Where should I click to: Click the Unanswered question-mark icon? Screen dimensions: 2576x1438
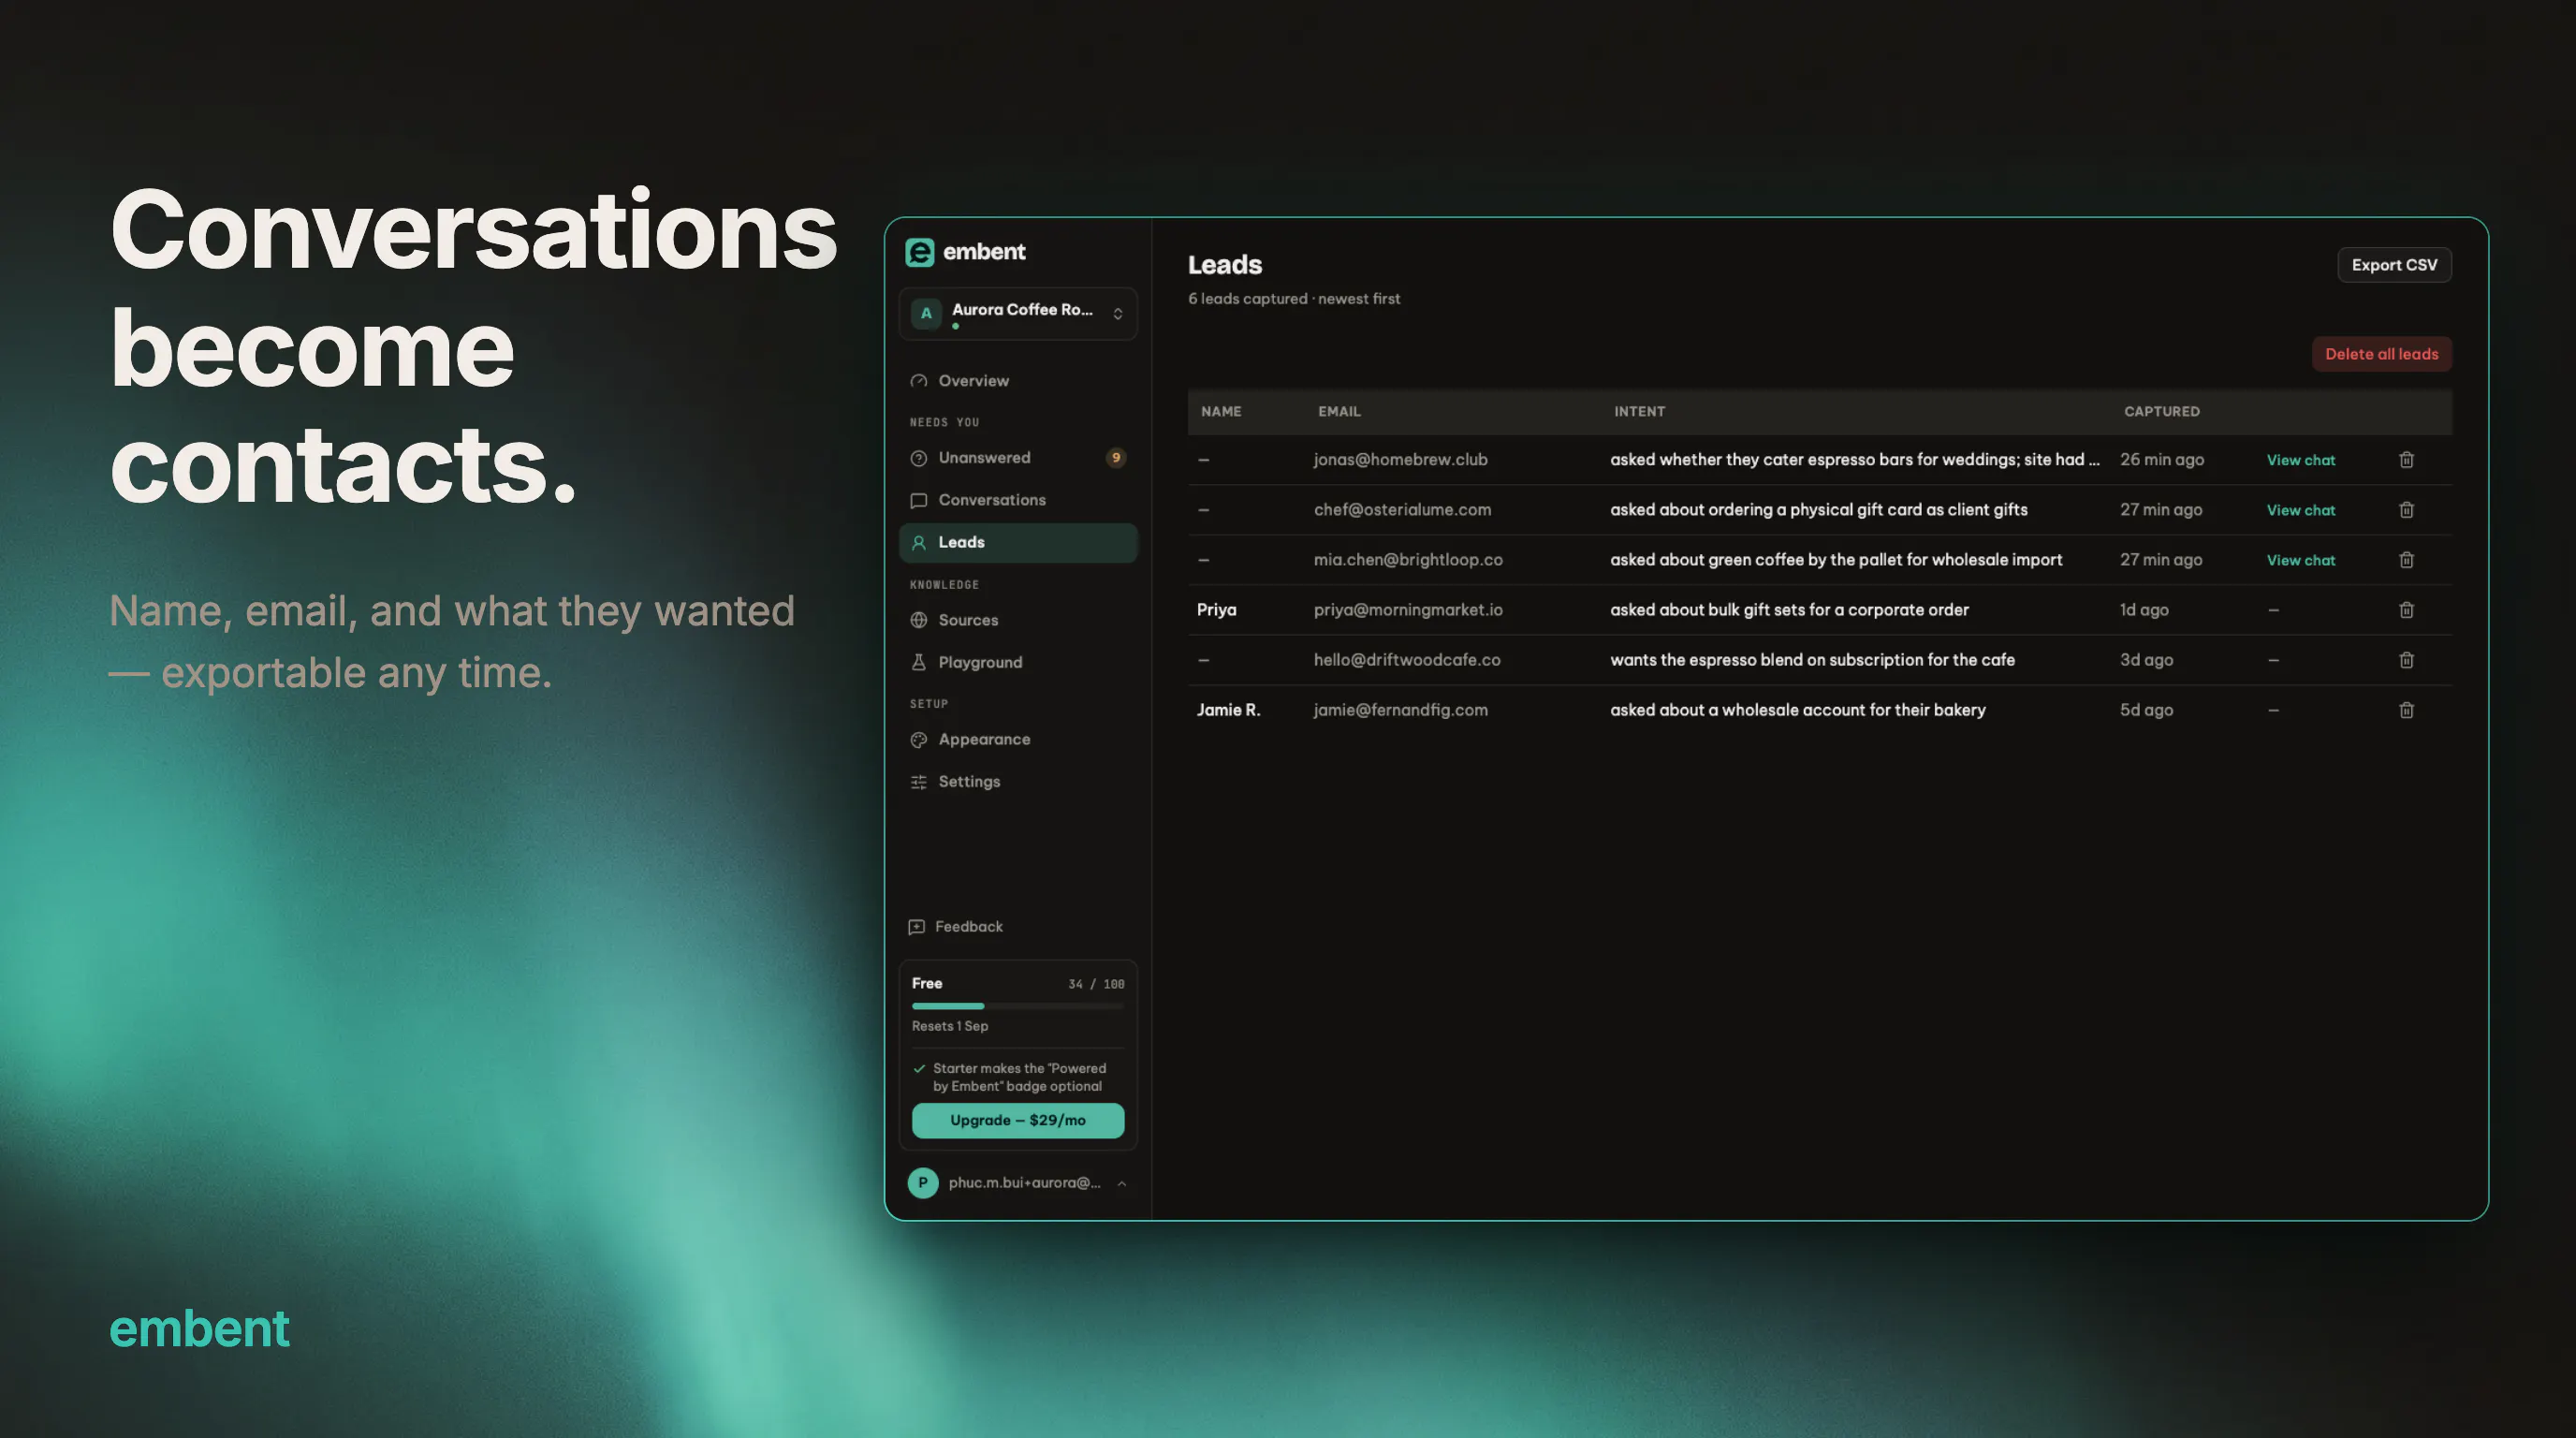tap(918, 458)
